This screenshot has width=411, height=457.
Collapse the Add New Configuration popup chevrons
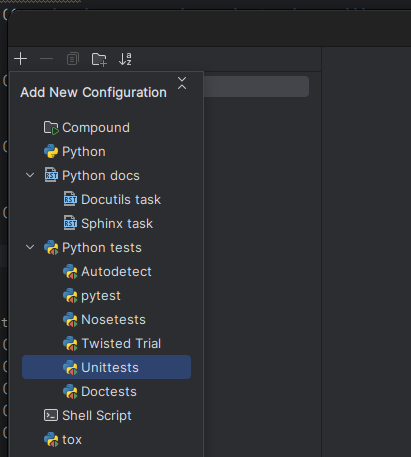182,83
